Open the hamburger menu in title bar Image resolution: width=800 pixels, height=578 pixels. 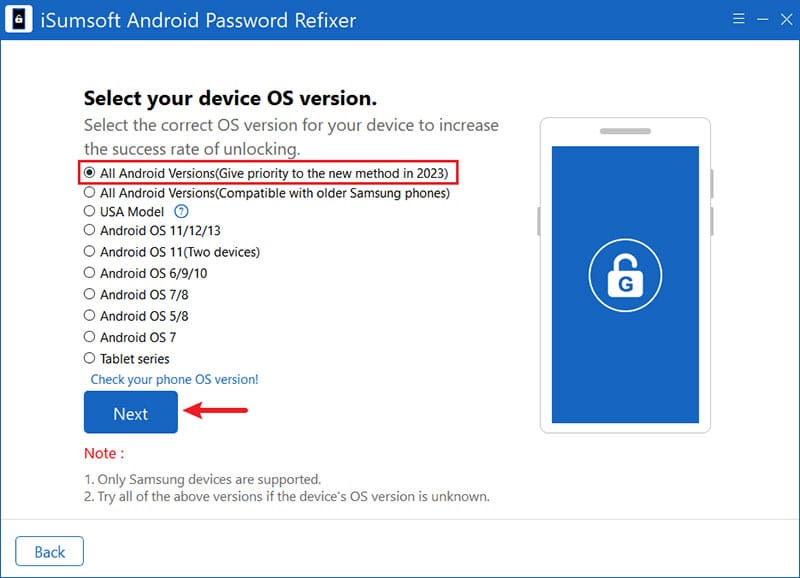pyautogui.click(x=738, y=18)
